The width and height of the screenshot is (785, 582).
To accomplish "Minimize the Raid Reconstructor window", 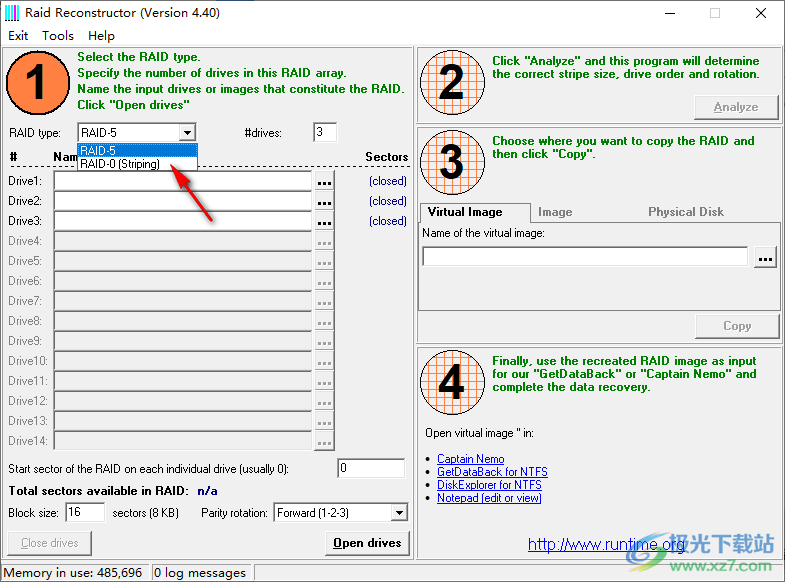I will (x=670, y=14).
